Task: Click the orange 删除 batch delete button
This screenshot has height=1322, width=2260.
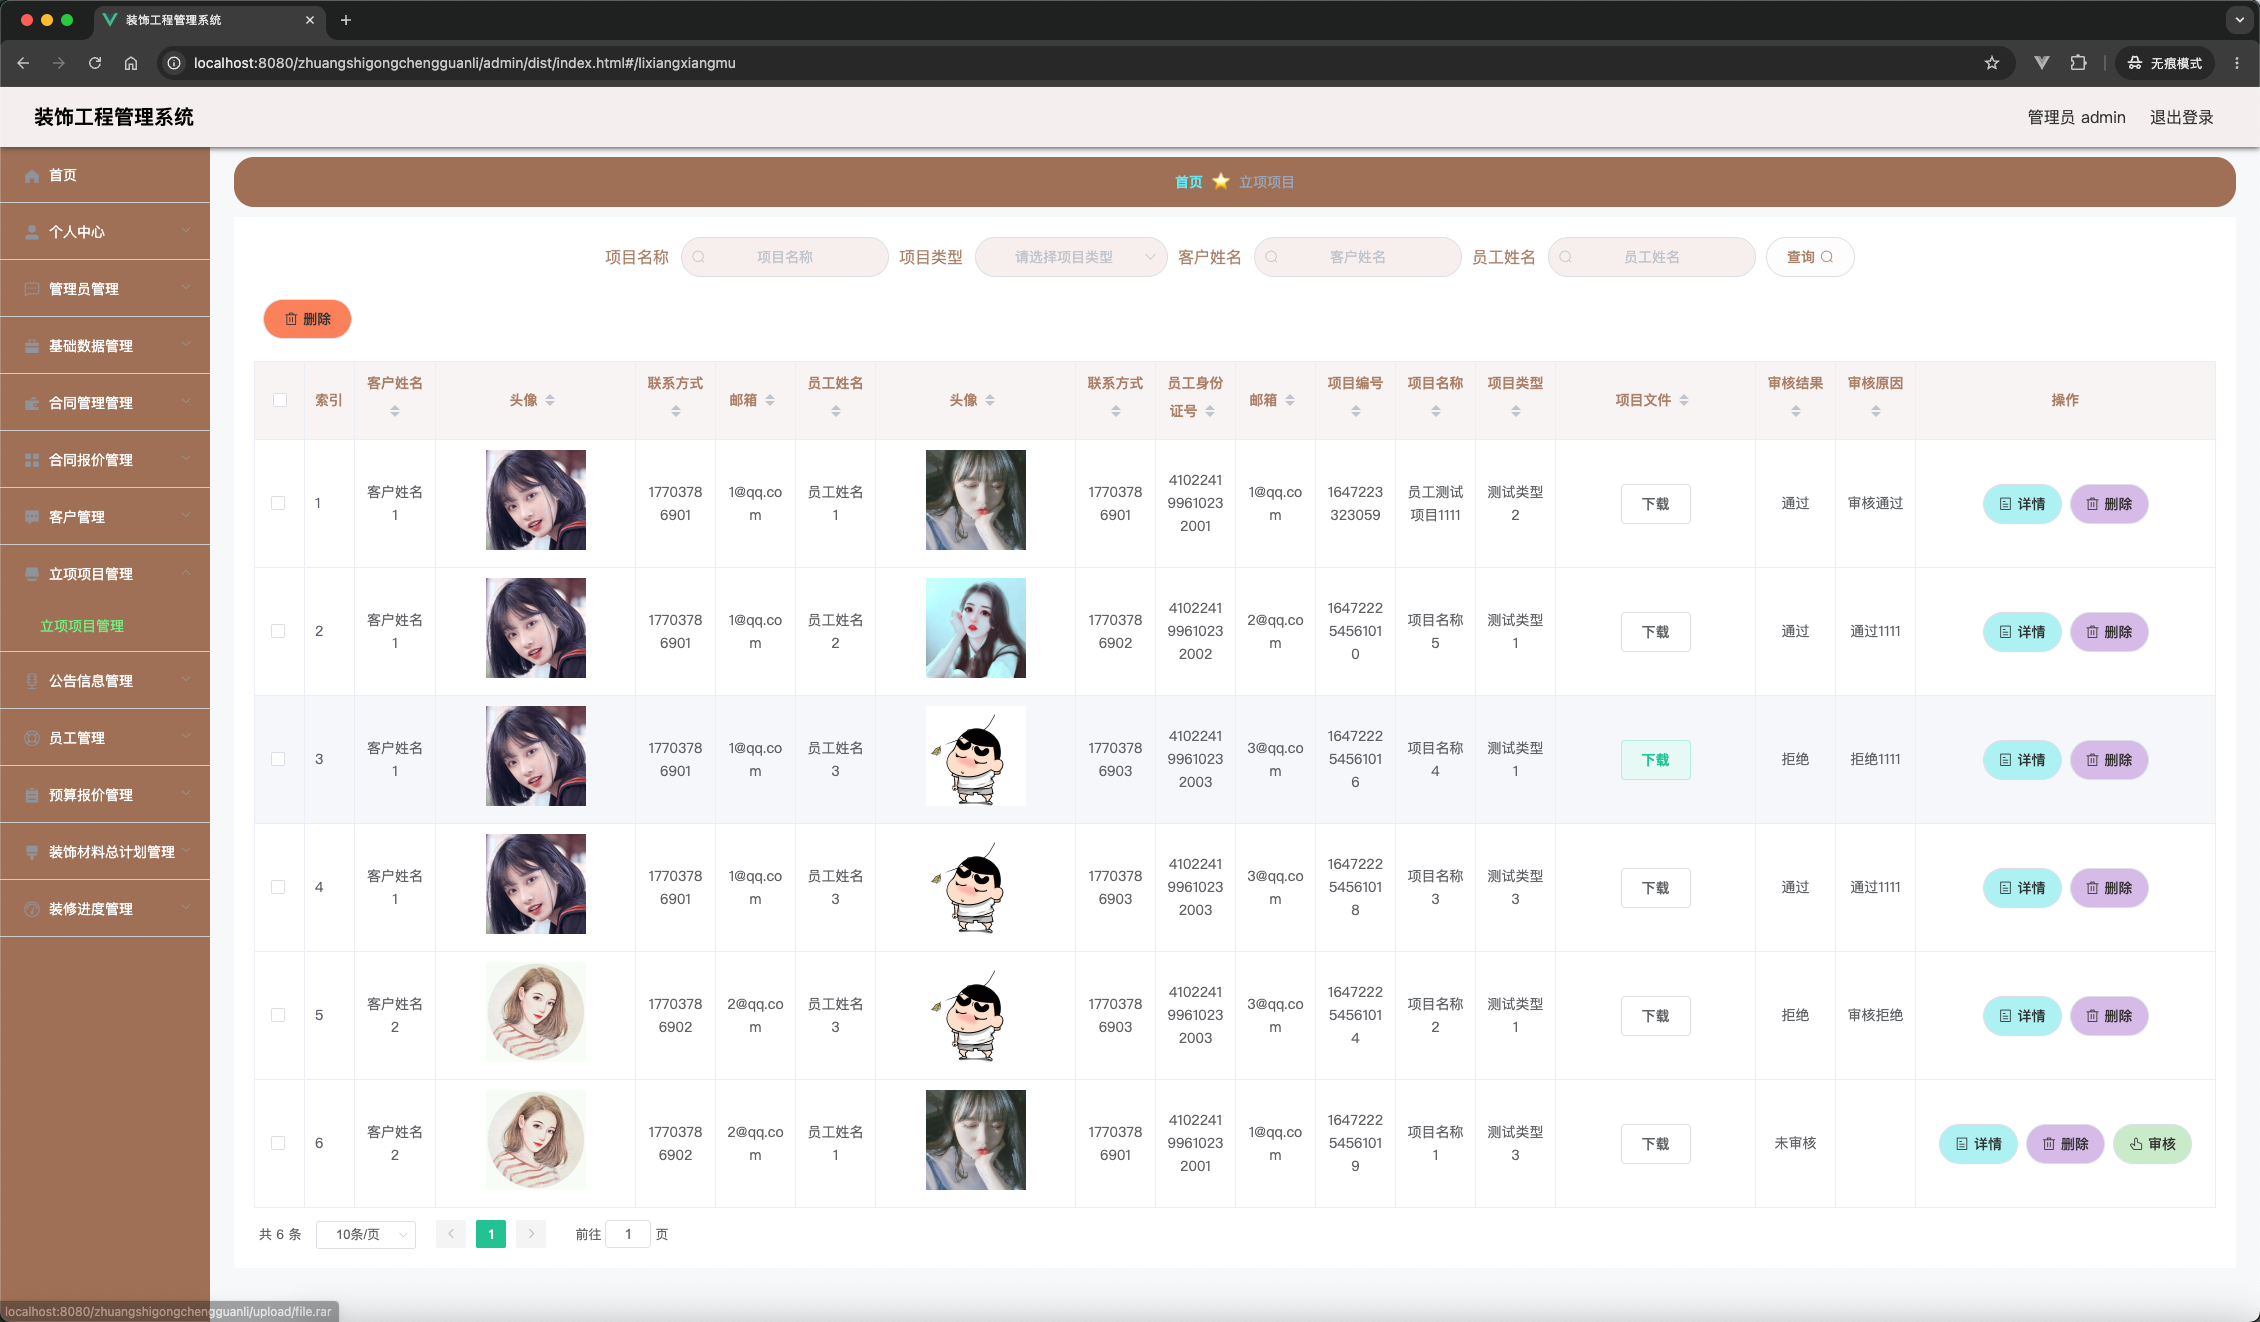Action: [x=307, y=319]
